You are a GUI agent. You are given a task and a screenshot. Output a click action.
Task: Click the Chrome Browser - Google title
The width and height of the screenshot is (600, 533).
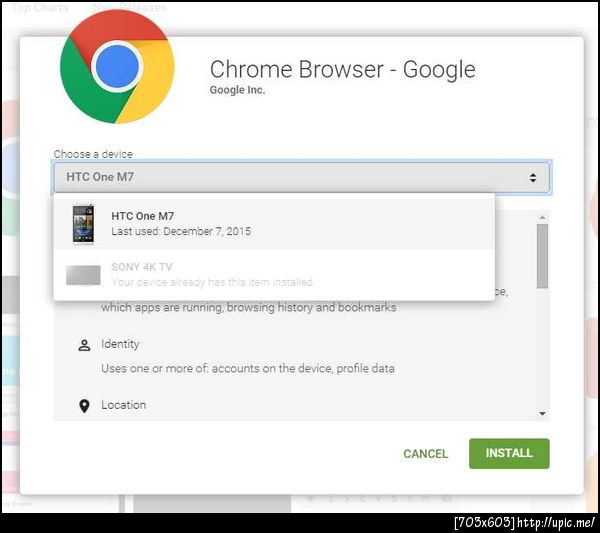[x=342, y=69]
